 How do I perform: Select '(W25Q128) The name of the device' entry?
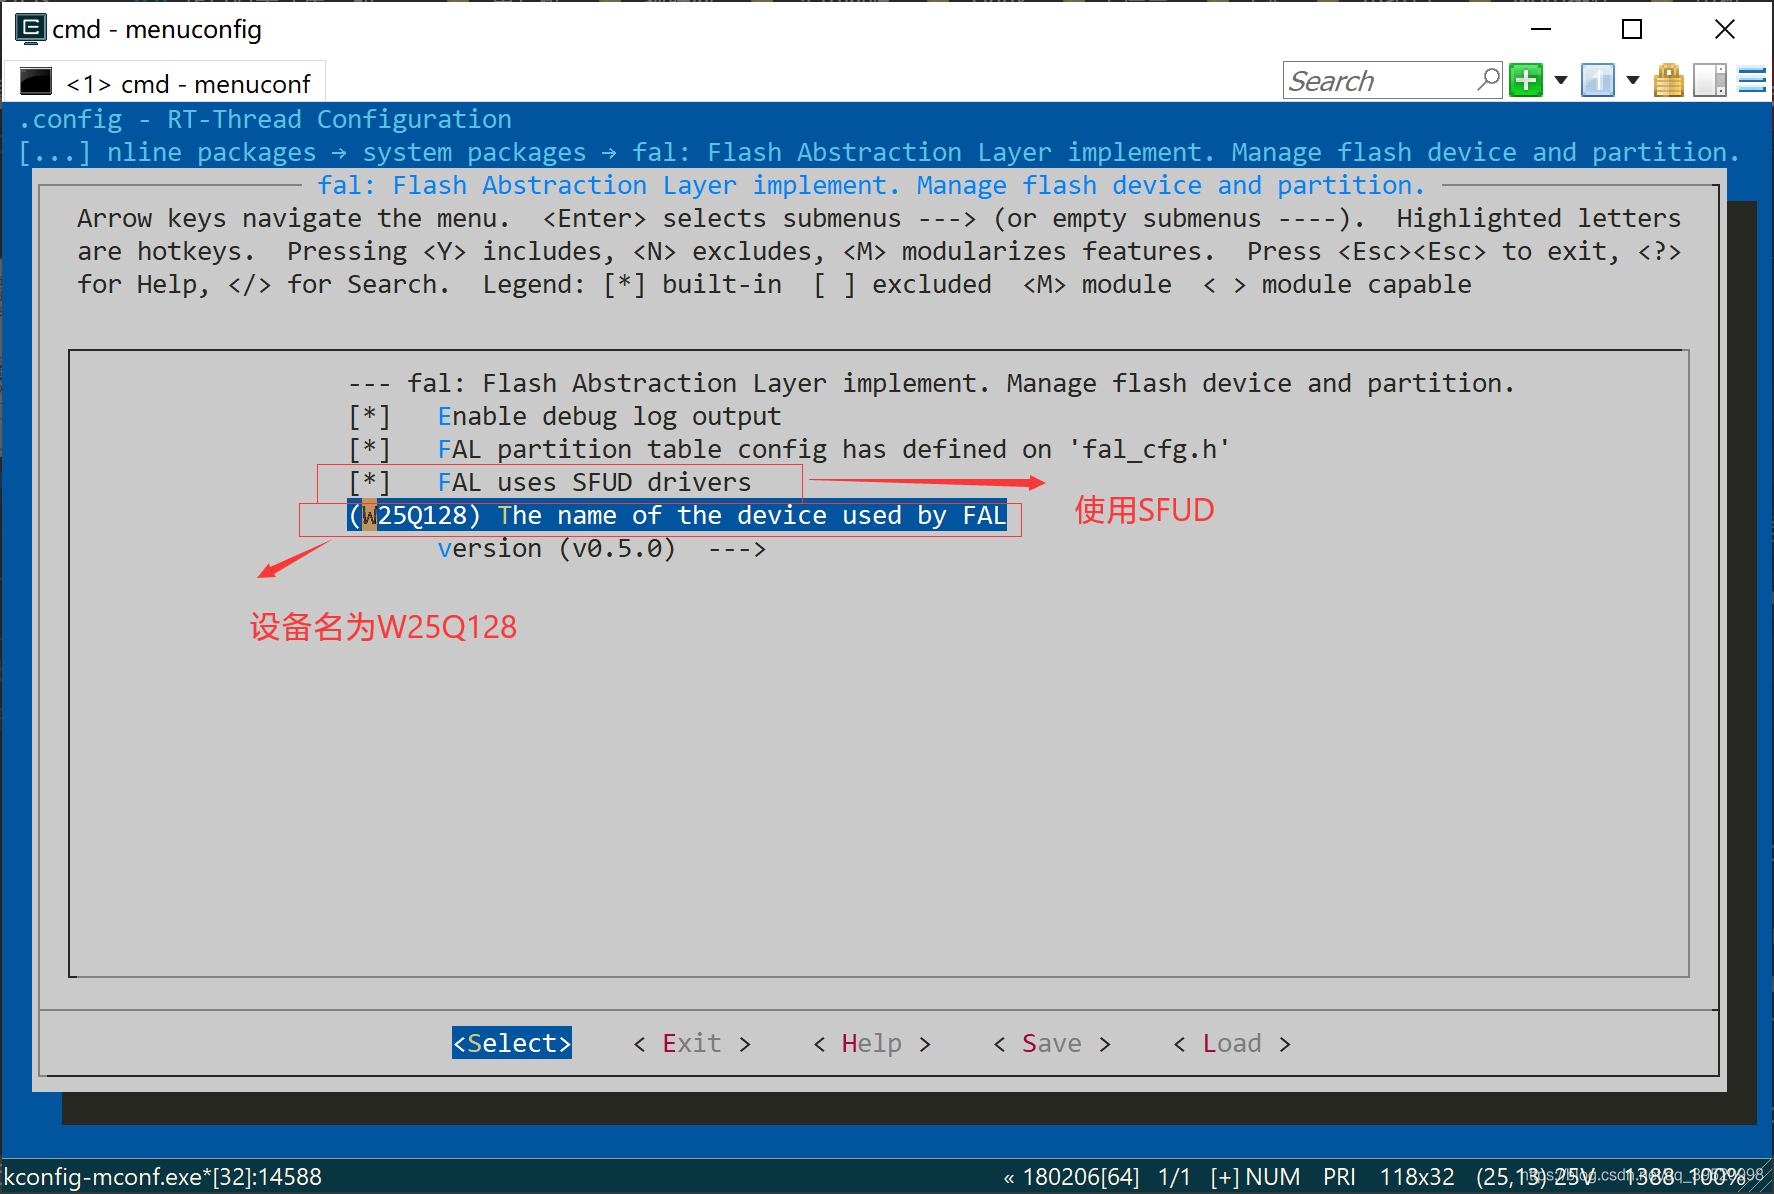coord(677,515)
